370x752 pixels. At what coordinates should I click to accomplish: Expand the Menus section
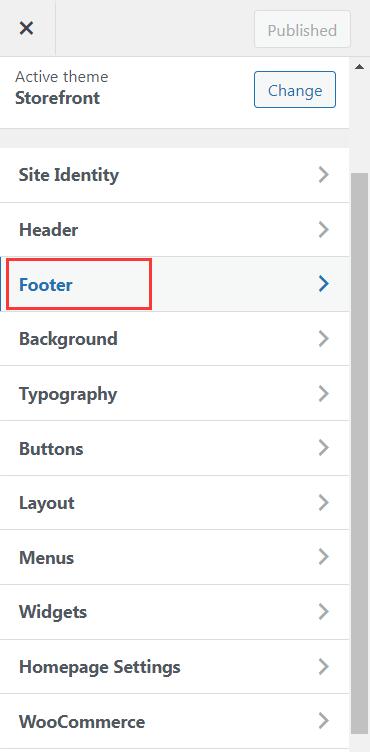[175, 557]
